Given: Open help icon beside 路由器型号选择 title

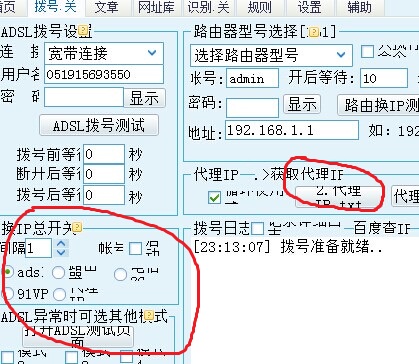Looking at the screenshot, I should 314,32.
